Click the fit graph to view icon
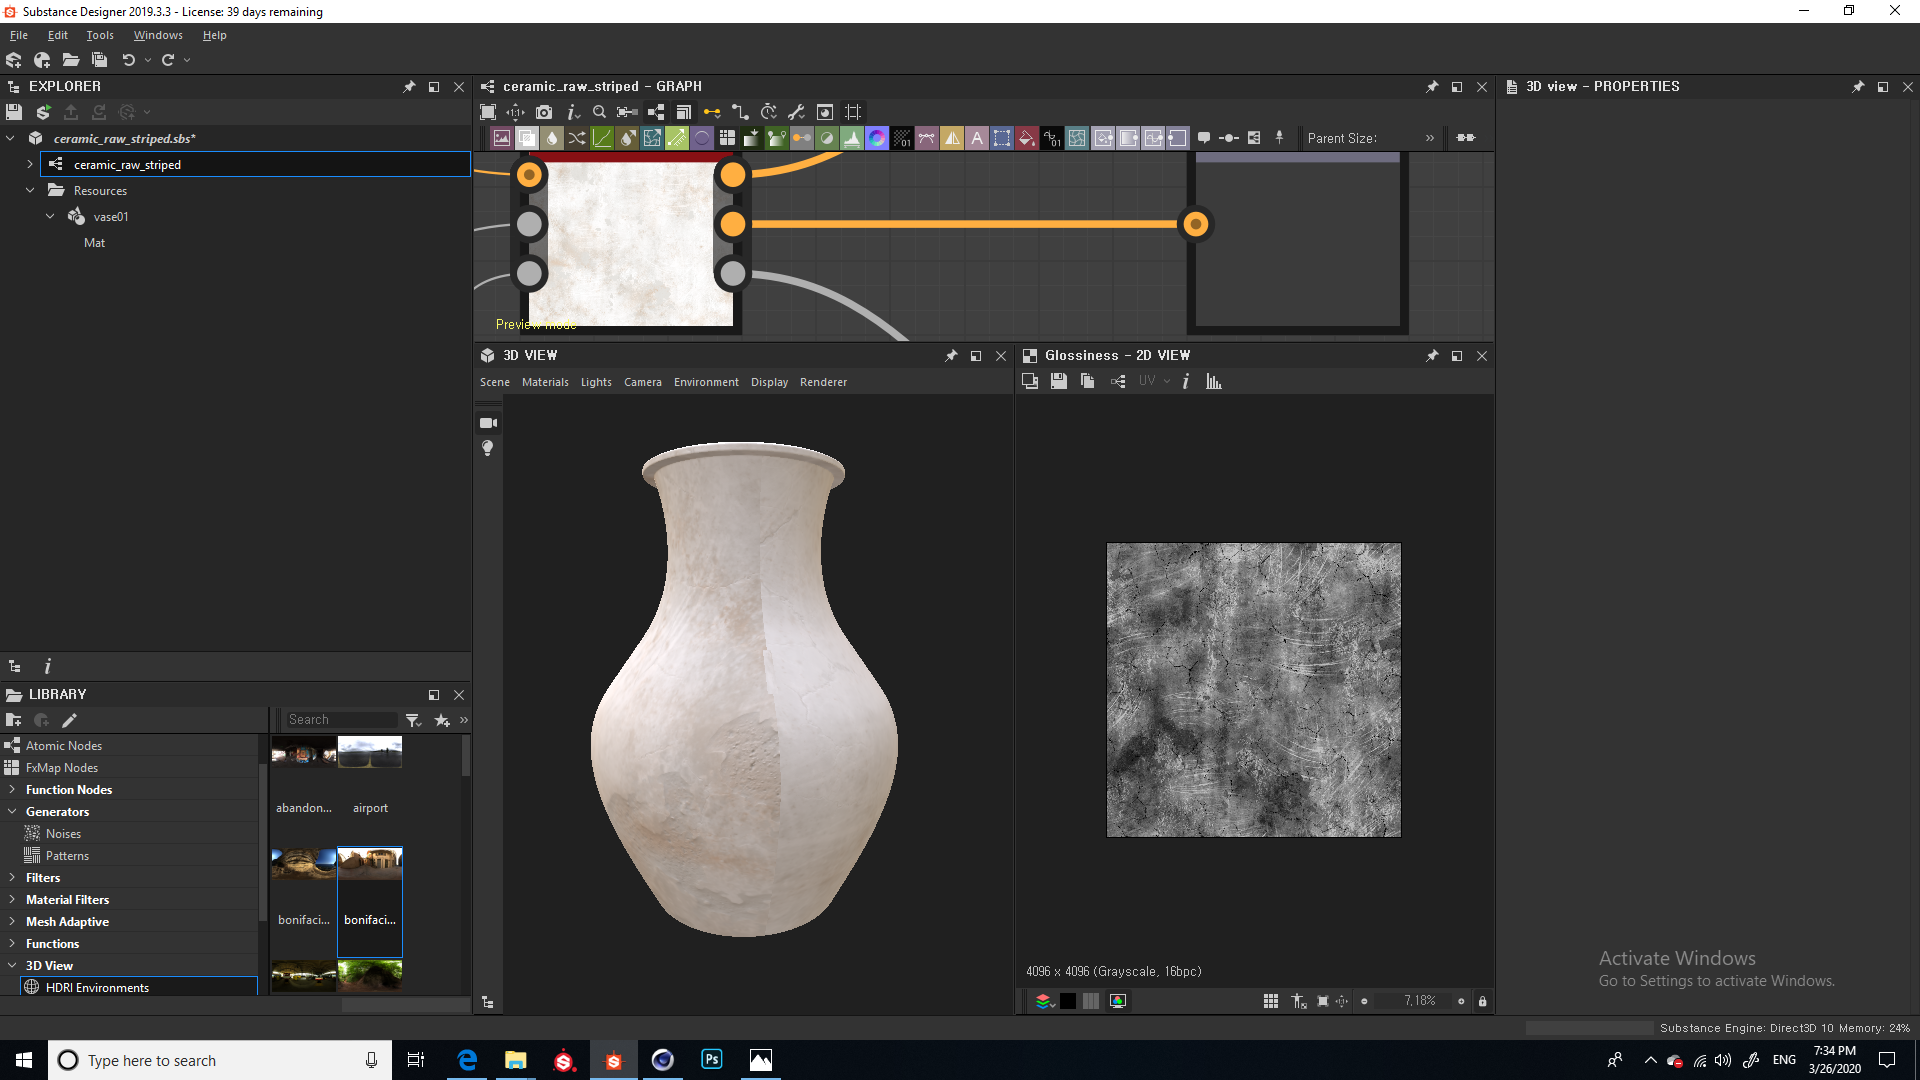The width and height of the screenshot is (1920, 1080). coord(488,112)
